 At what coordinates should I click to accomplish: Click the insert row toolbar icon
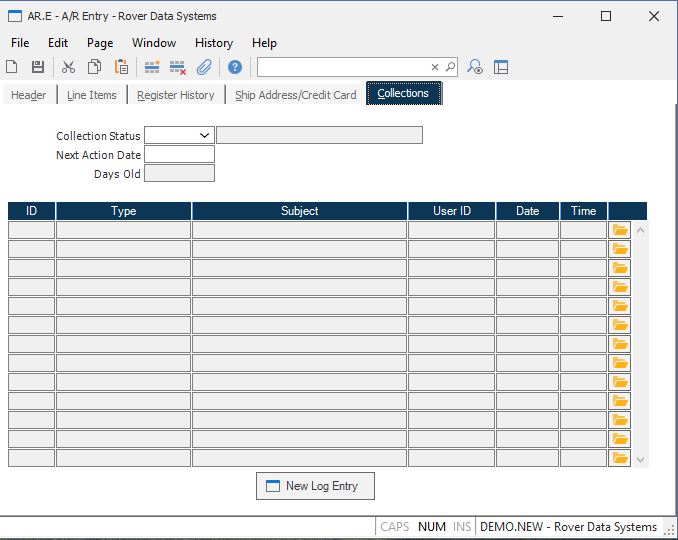152,67
